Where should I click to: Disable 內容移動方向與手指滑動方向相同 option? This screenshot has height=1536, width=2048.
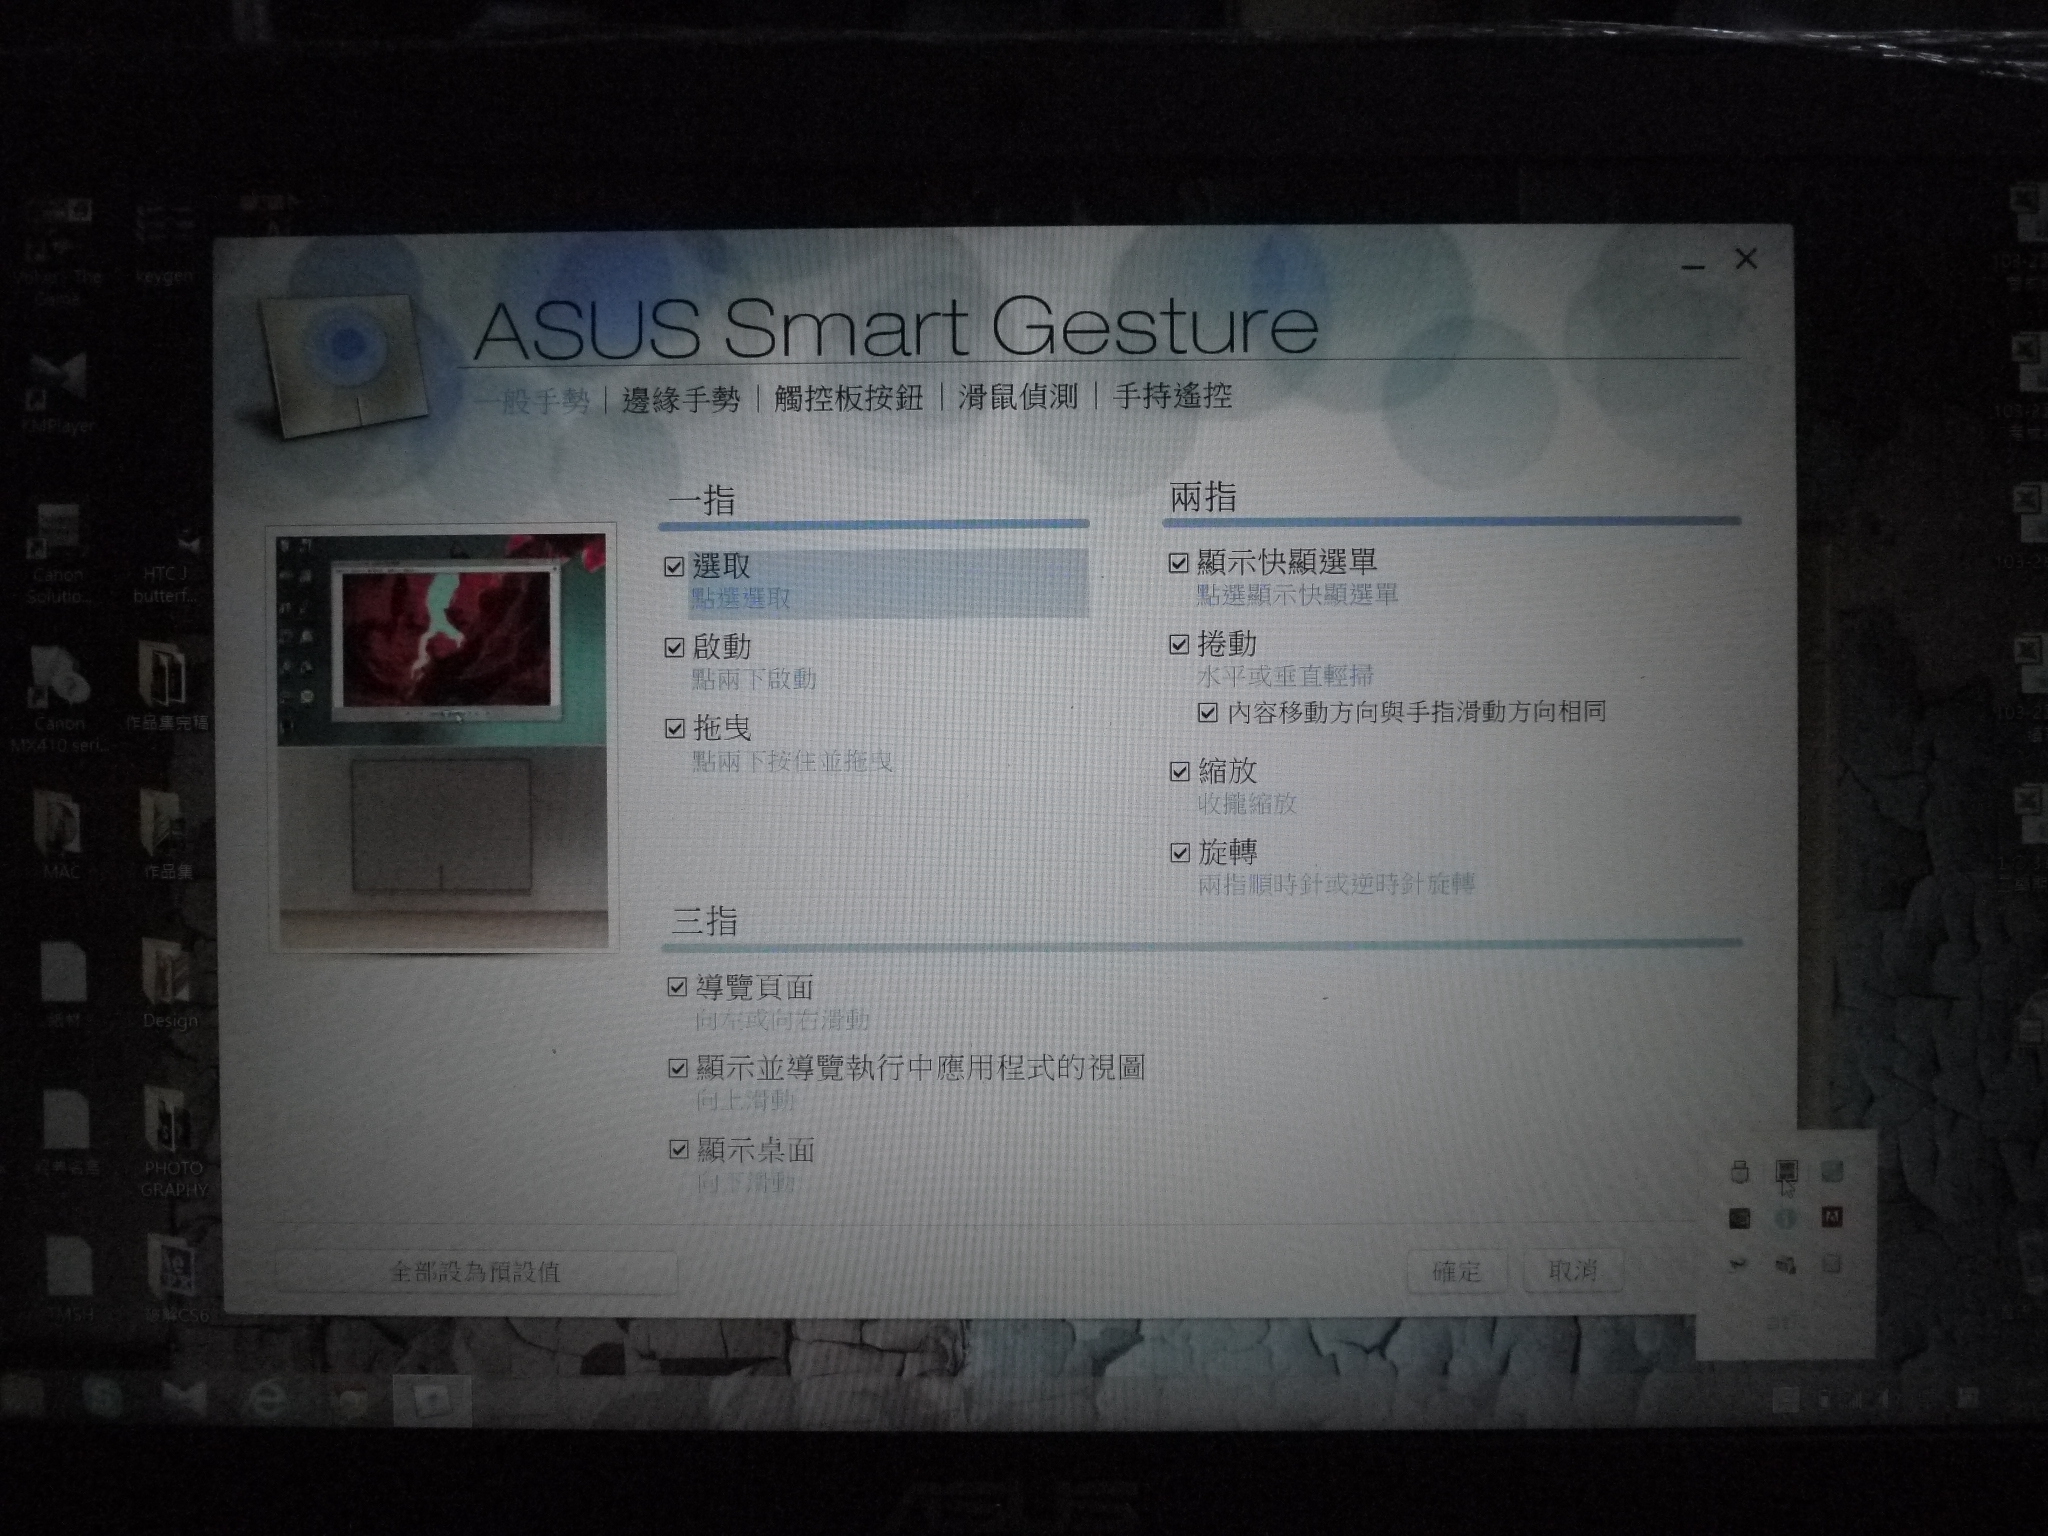click(x=1208, y=713)
